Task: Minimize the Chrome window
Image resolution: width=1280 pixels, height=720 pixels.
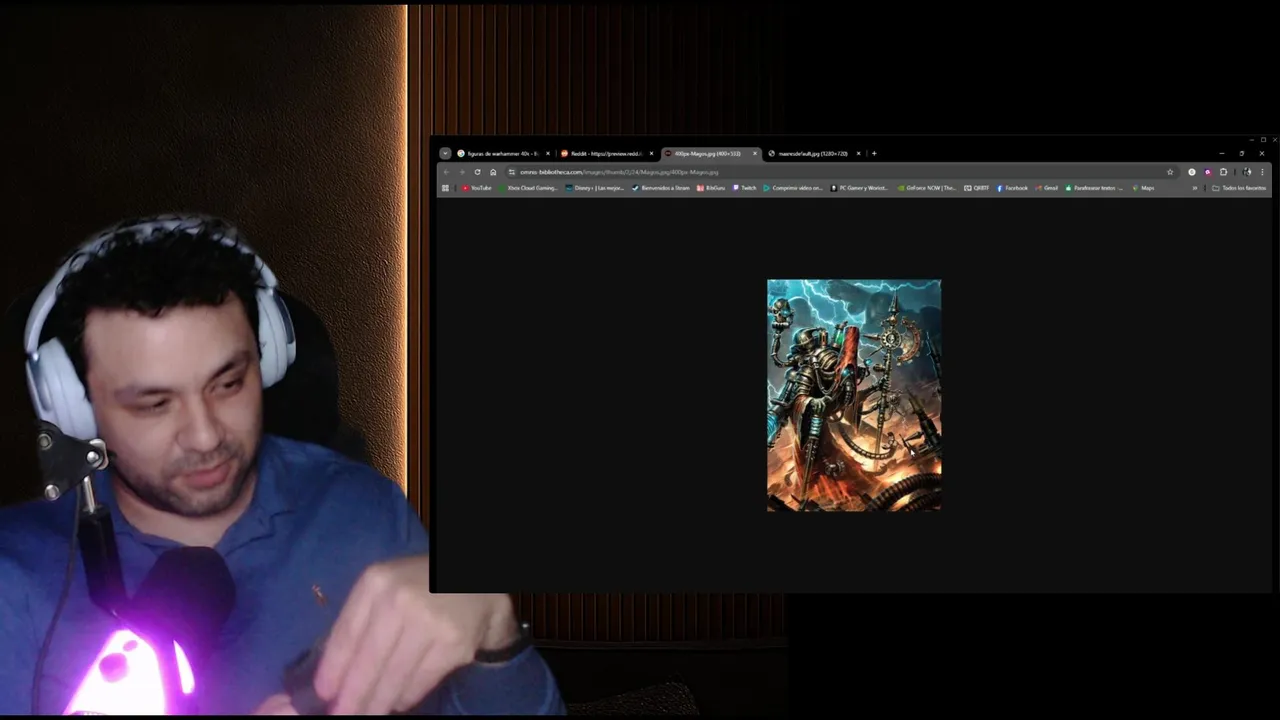Action: (1222, 153)
